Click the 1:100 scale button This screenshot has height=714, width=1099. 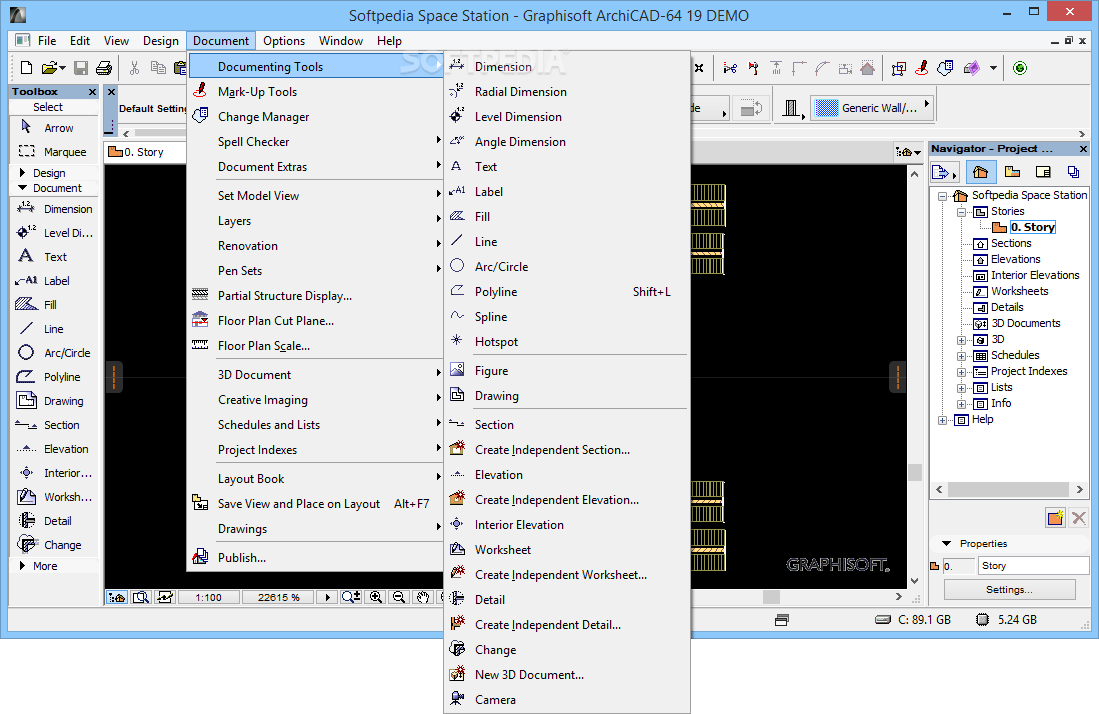point(208,597)
